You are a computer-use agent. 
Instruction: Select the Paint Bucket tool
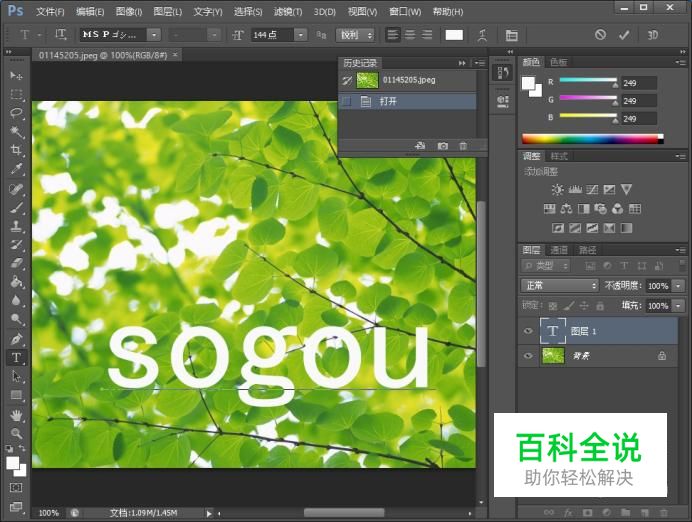16,282
